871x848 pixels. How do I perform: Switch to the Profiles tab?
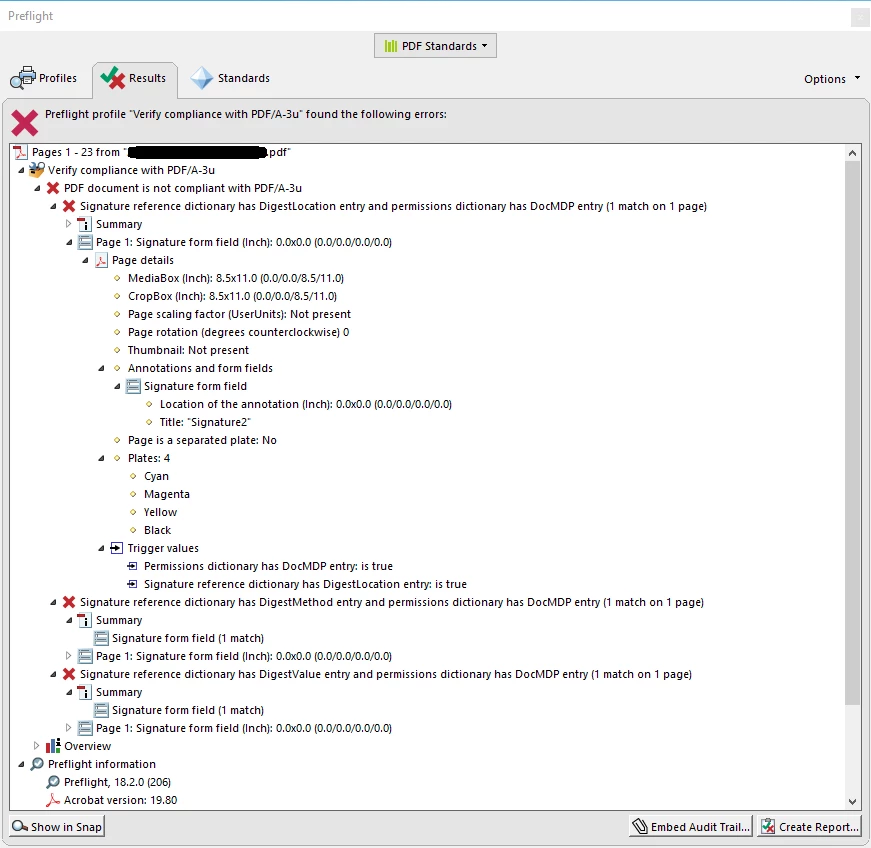43,78
